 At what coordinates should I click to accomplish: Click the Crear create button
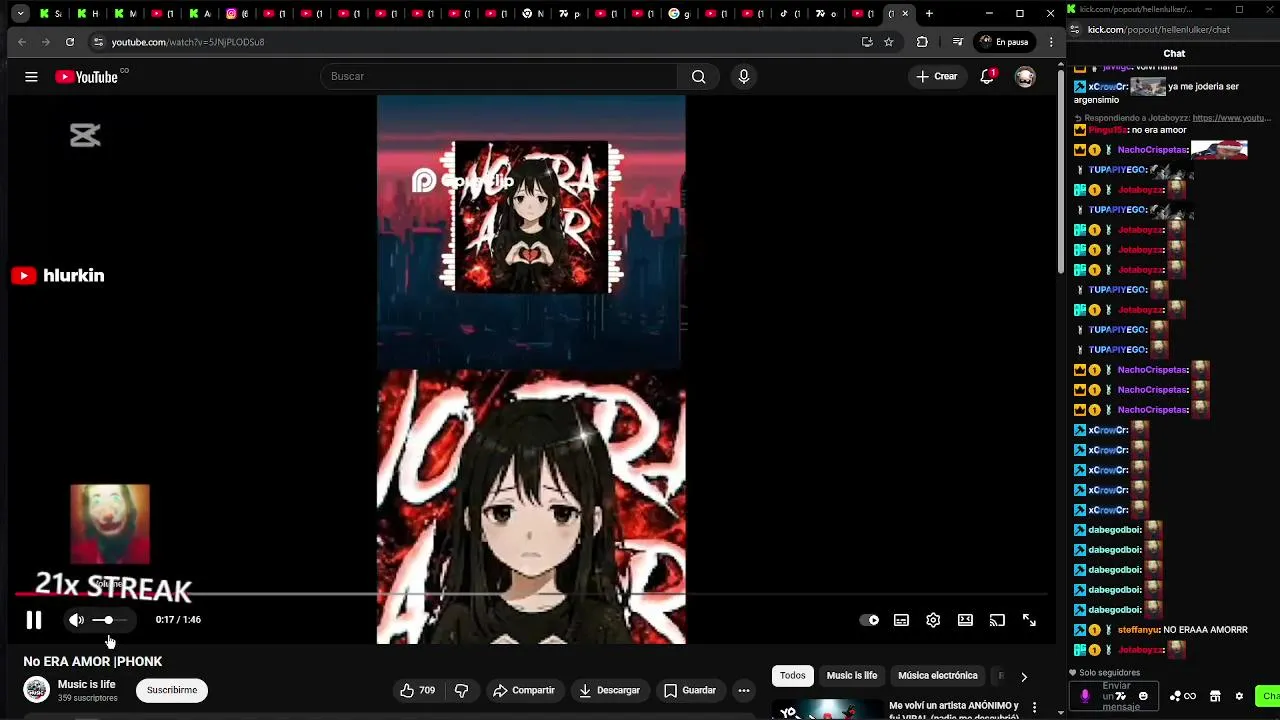(937, 77)
